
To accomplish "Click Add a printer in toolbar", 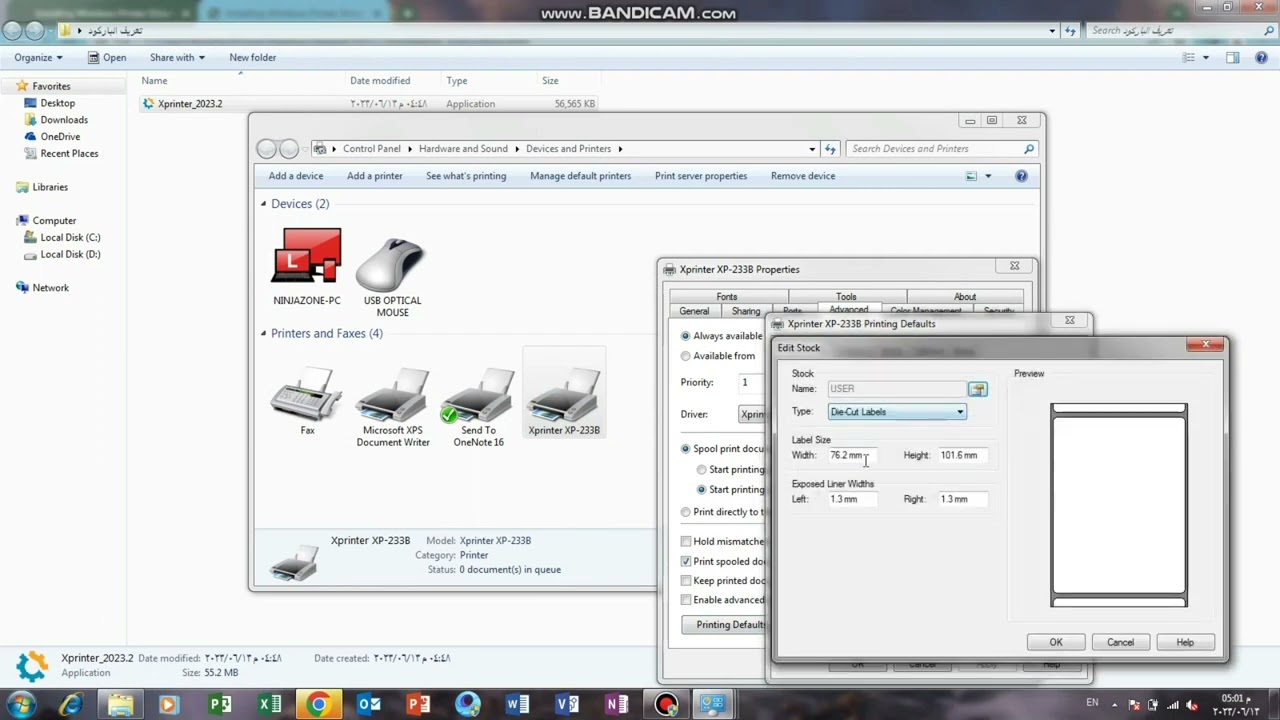I will coord(375,176).
